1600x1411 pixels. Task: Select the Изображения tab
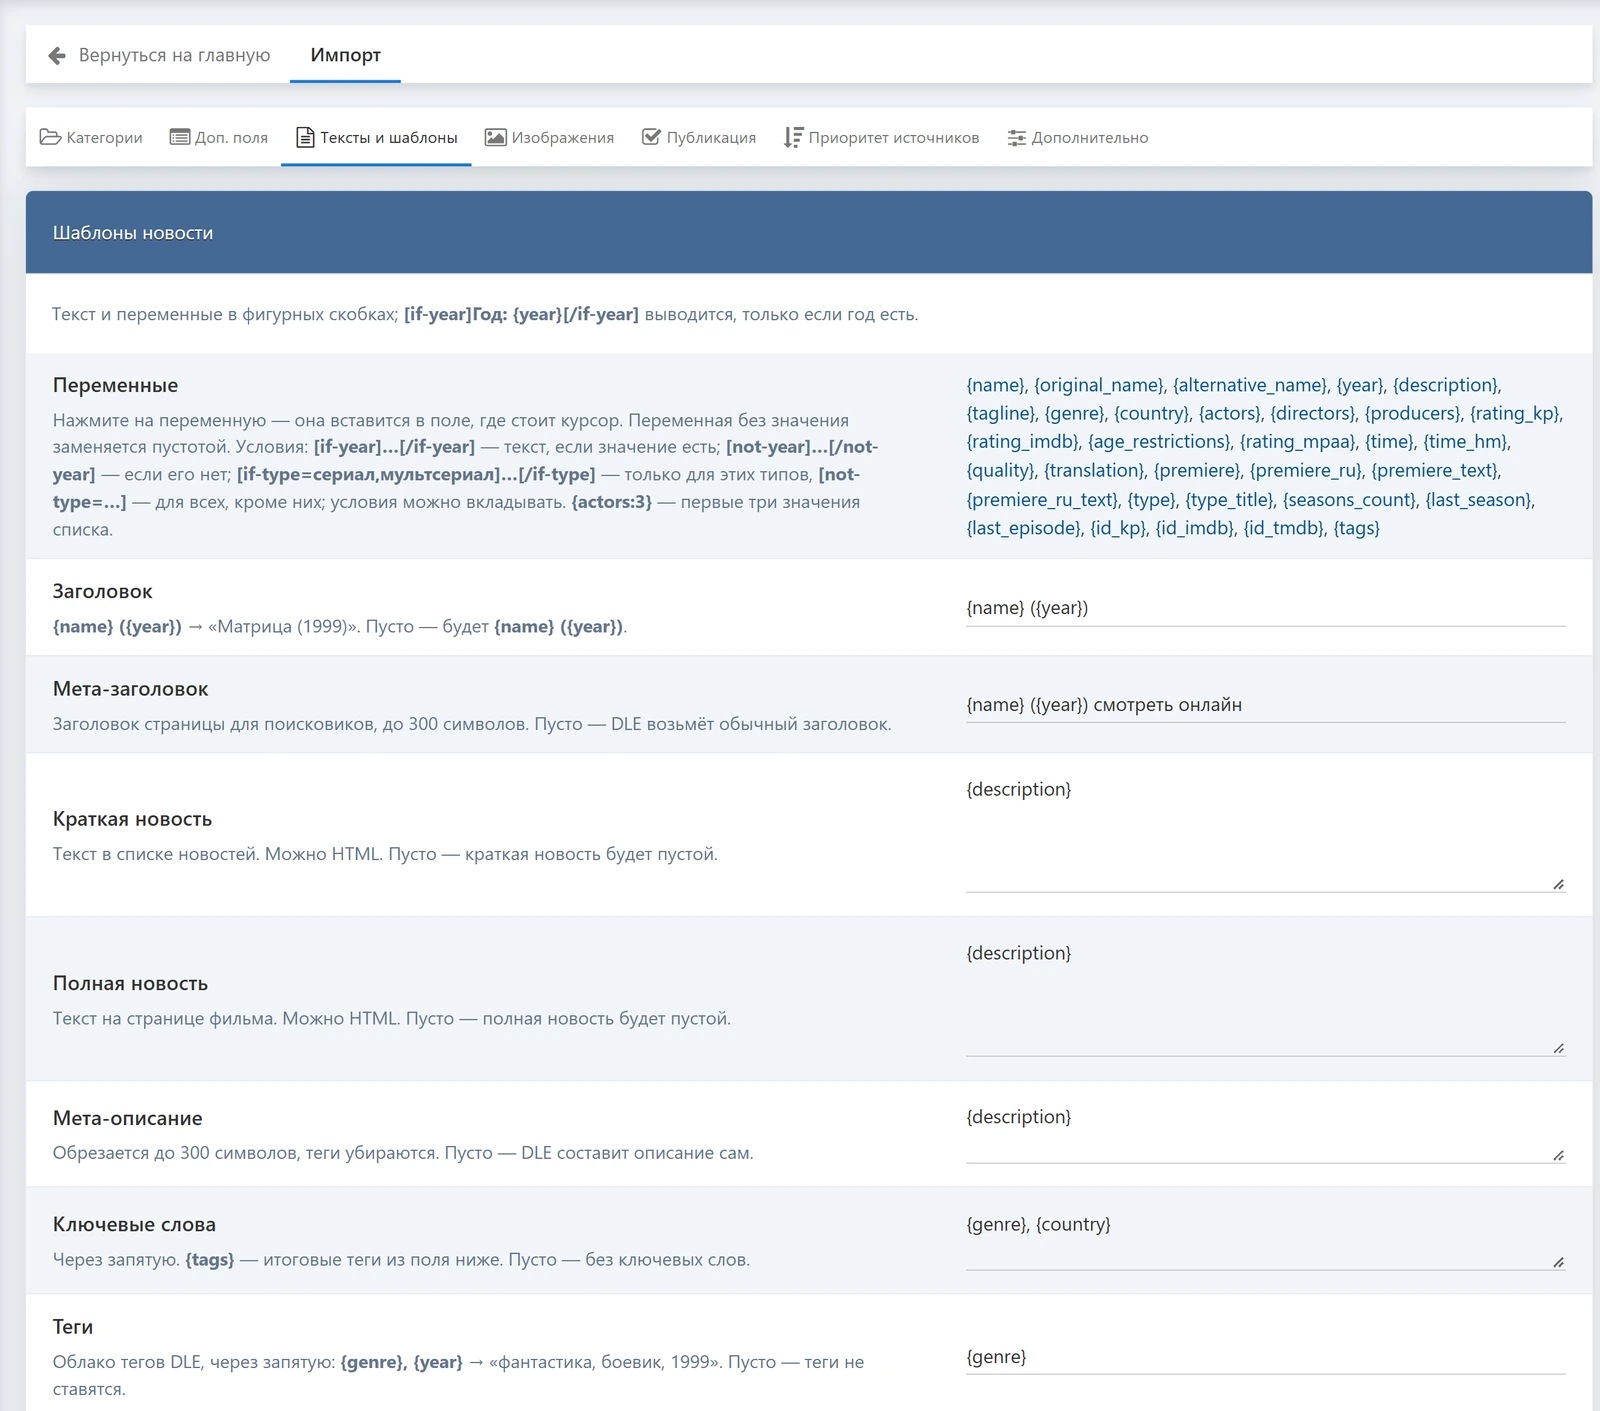coord(549,137)
